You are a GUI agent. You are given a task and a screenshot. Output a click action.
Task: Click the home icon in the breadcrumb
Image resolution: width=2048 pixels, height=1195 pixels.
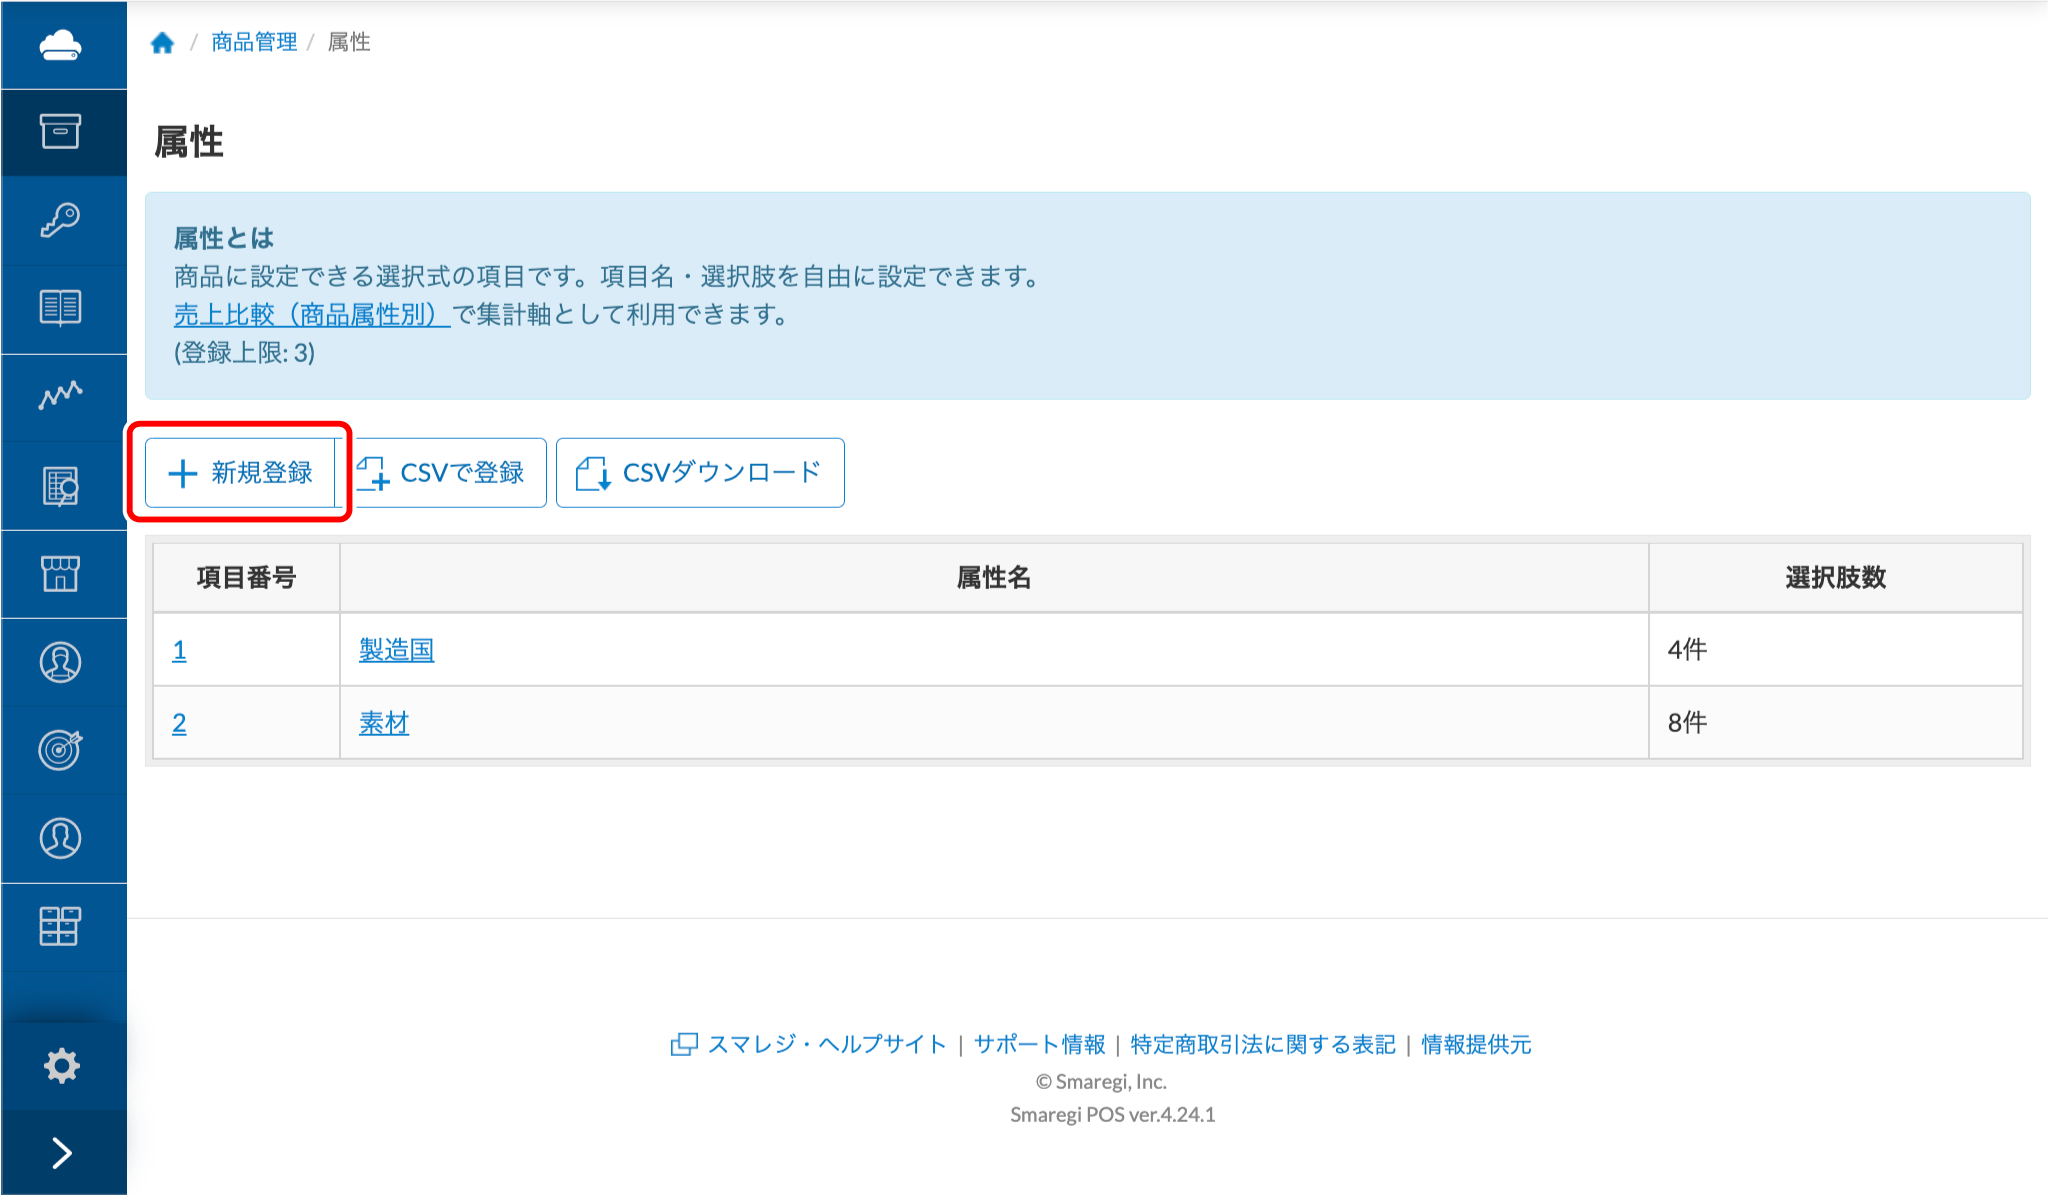click(162, 42)
